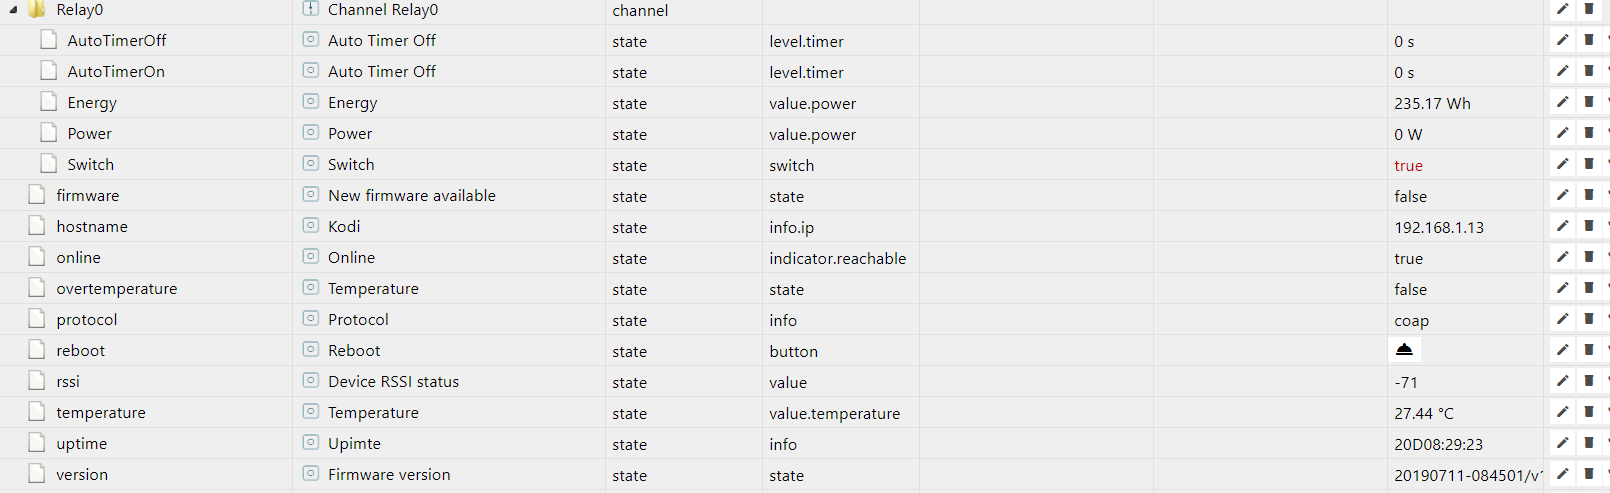1610x493 pixels.
Task: Toggle the Switch value showing true
Action: tap(1408, 166)
